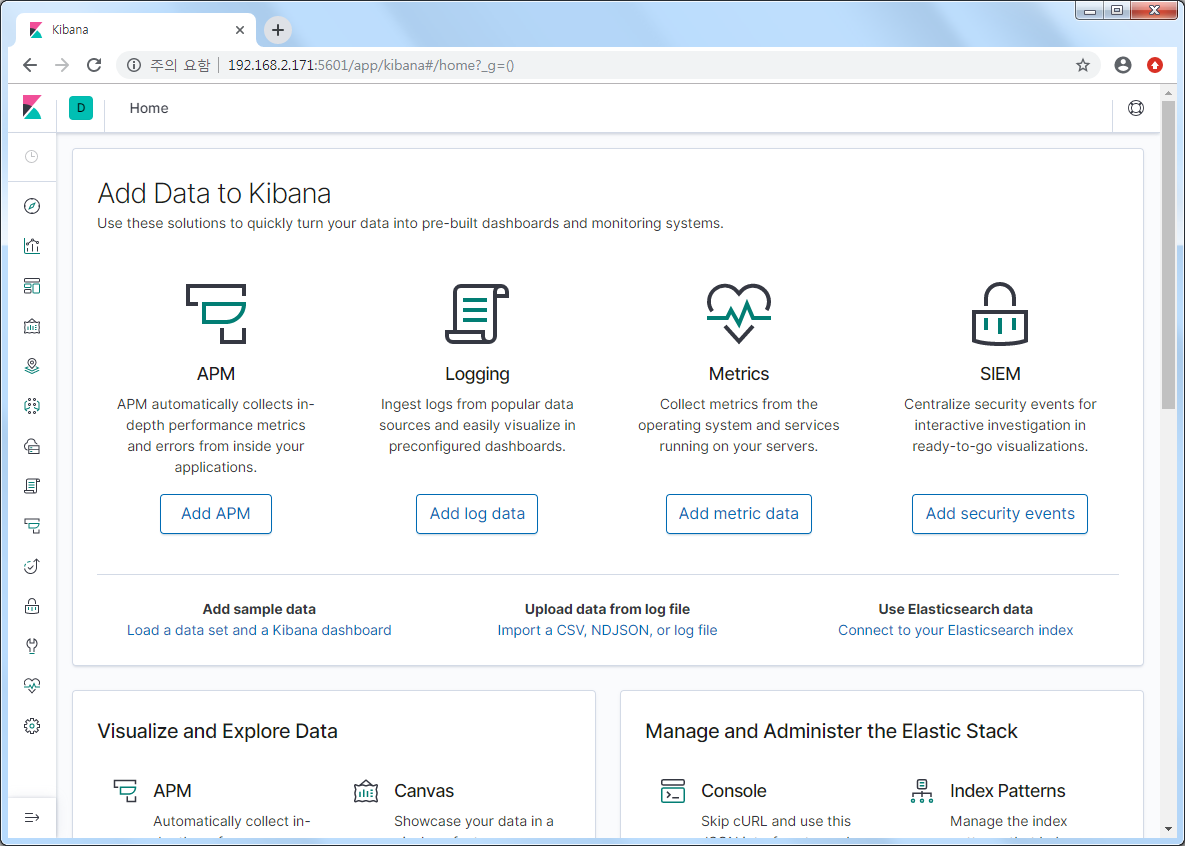This screenshot has height=846, width=1185.
Task: Open the Chrome profile account icon
Action: coord(1123,65)
